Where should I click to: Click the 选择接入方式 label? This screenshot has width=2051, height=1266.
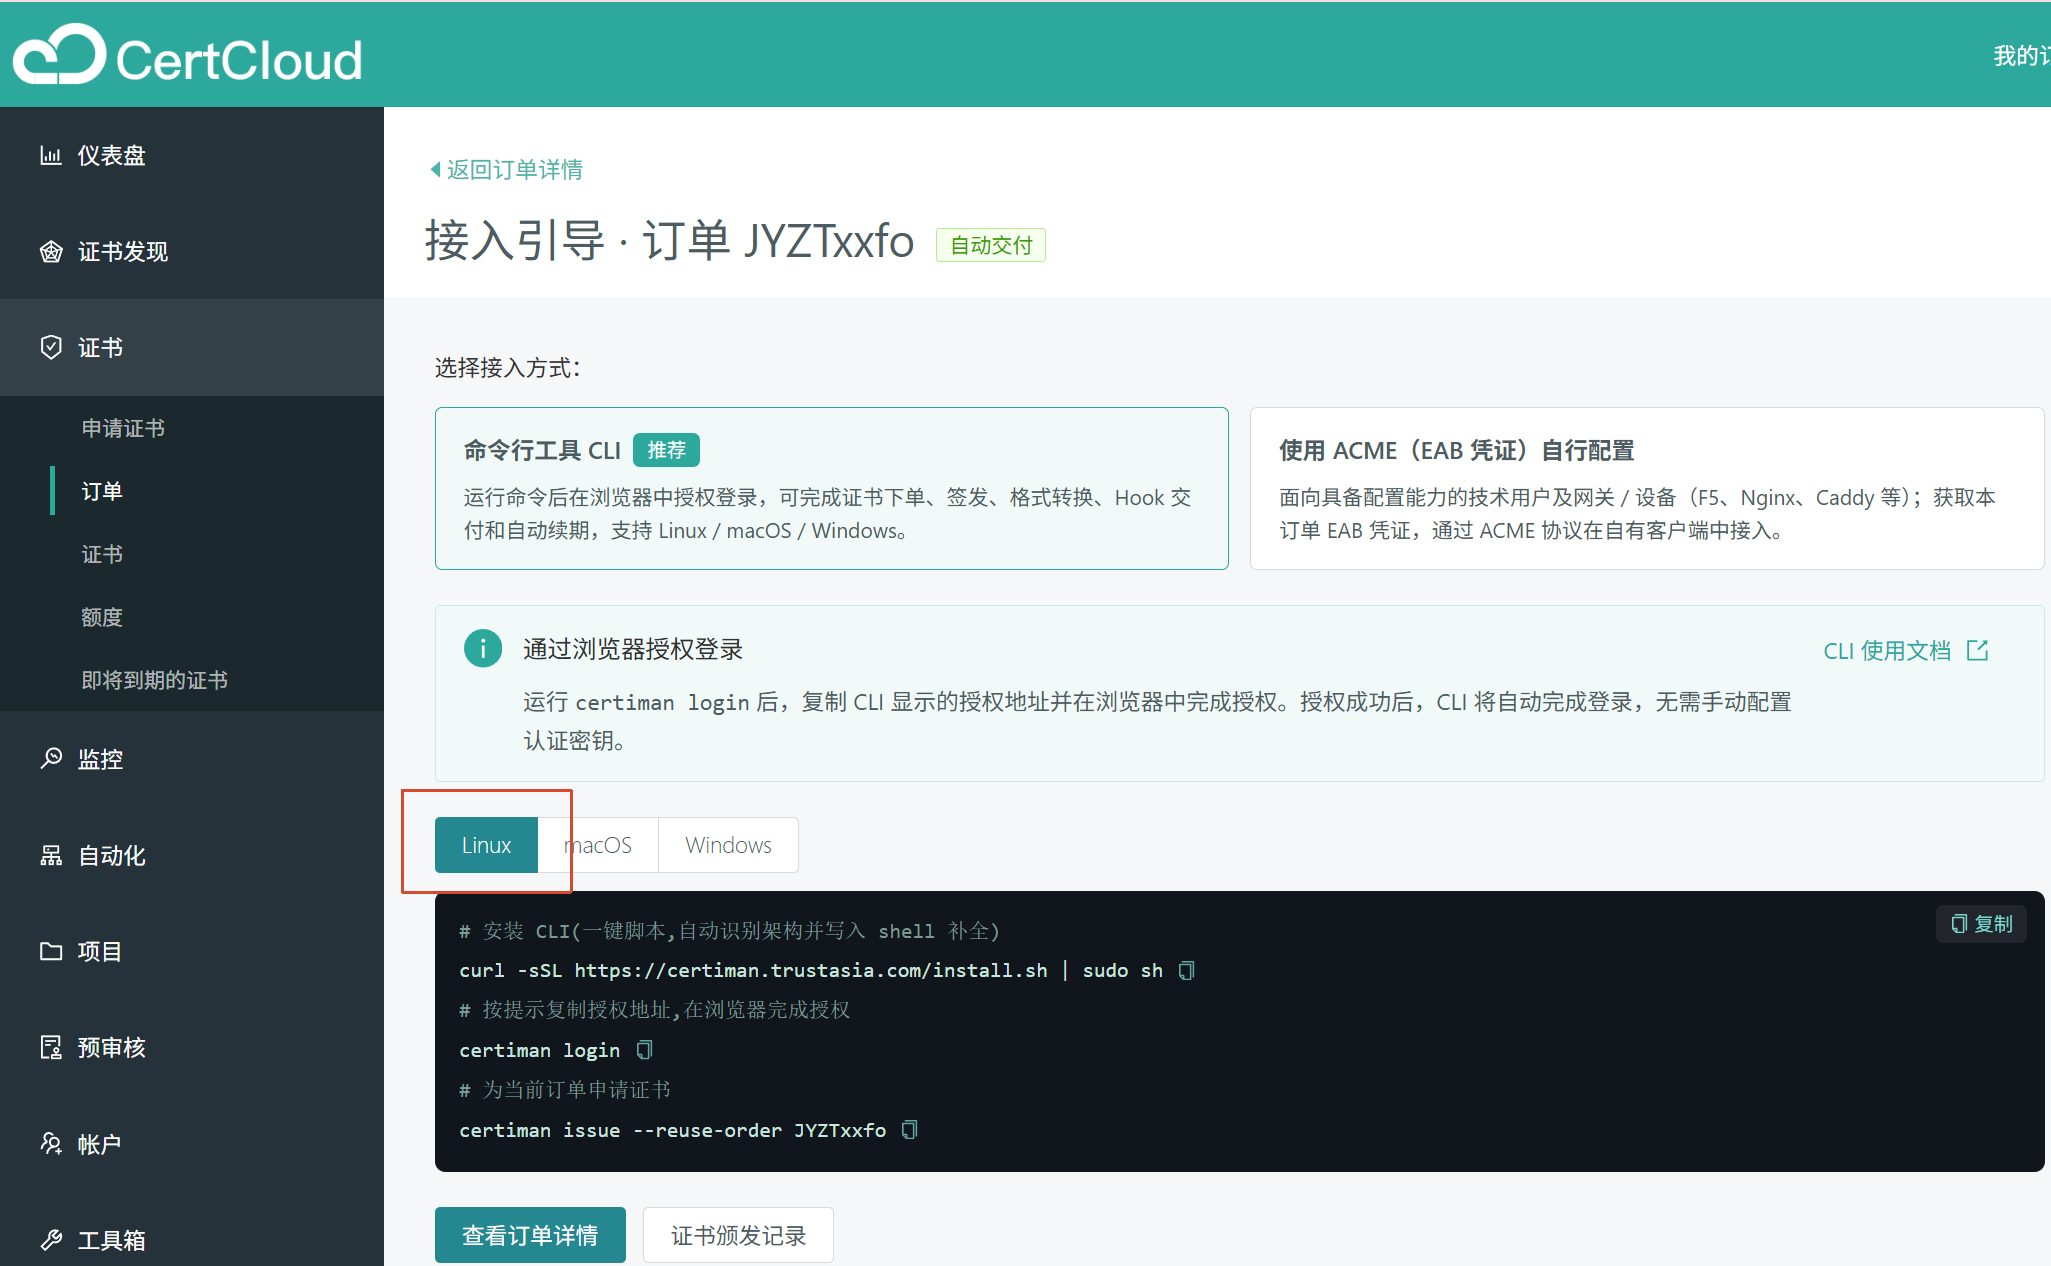(x=508, y=368)
